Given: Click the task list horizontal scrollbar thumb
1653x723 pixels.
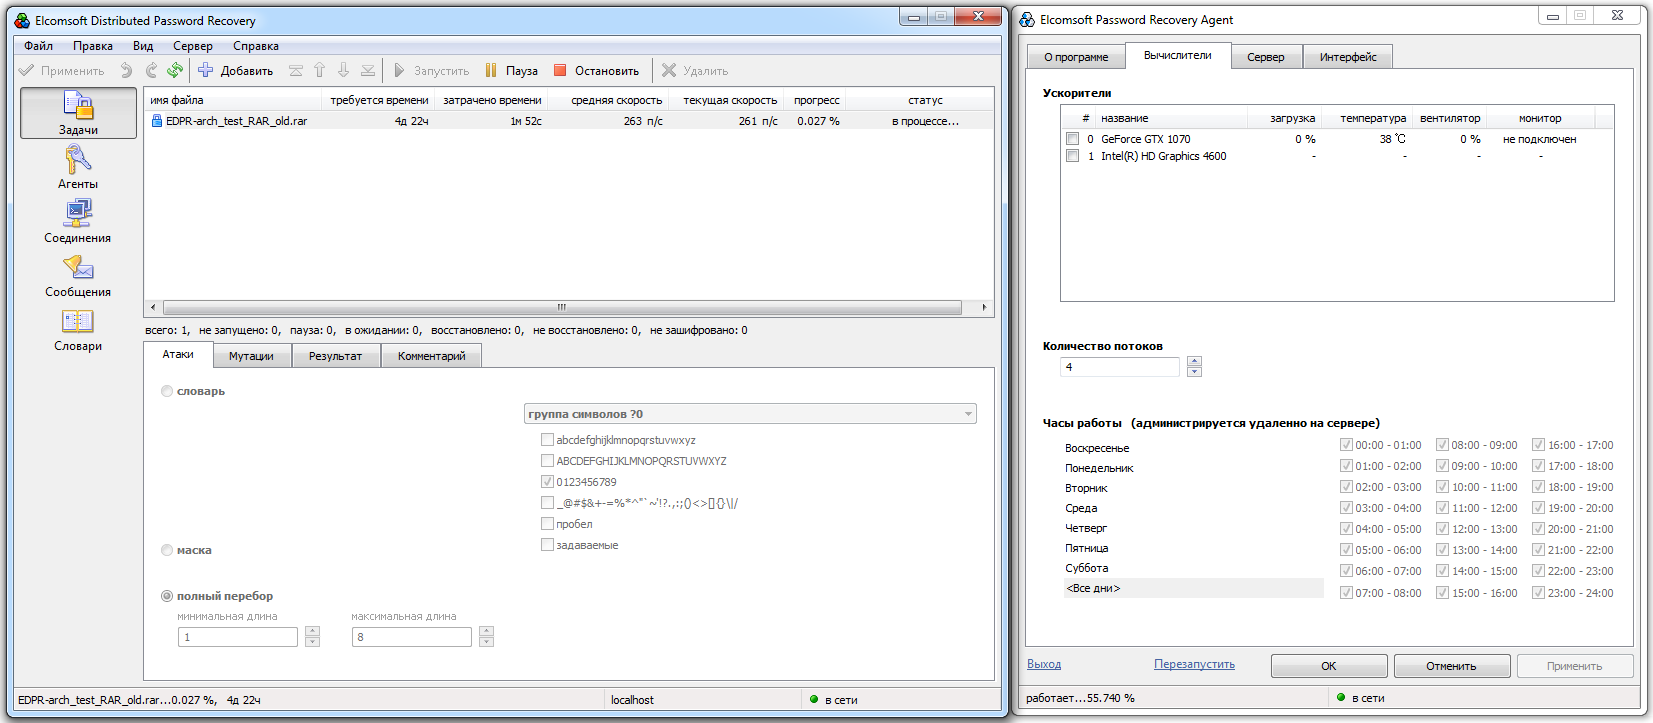Looking at the screenshot, I should 562,307.
